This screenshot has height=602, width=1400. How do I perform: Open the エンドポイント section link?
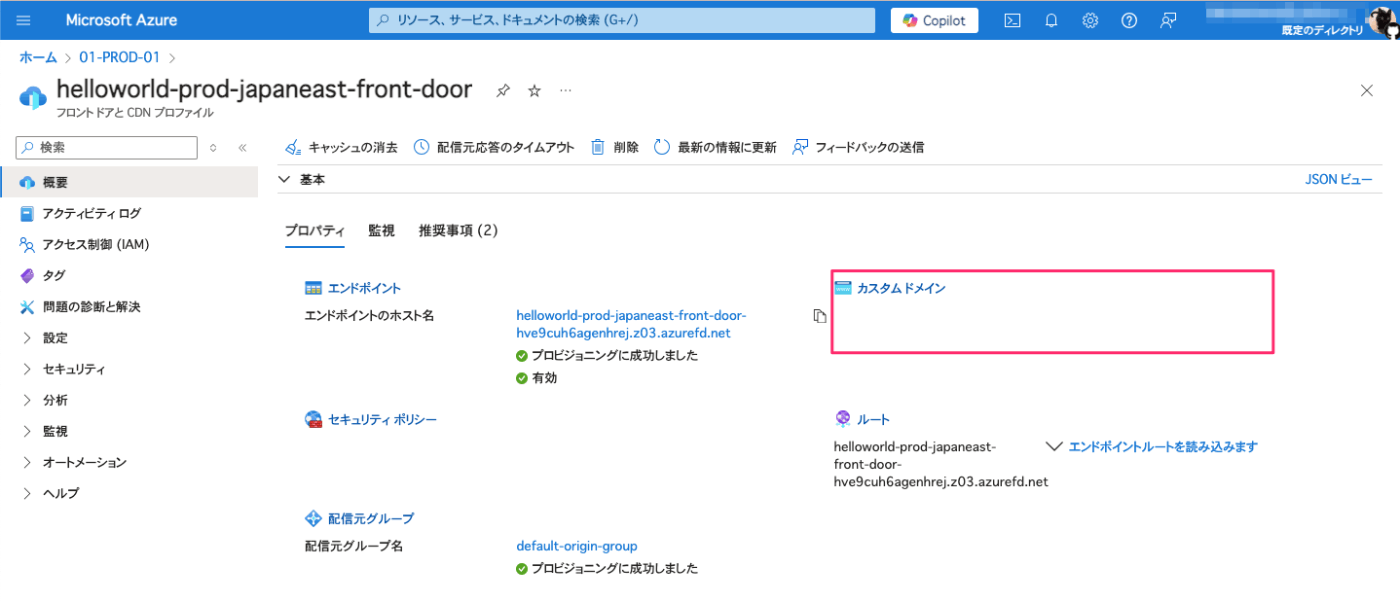364,288
